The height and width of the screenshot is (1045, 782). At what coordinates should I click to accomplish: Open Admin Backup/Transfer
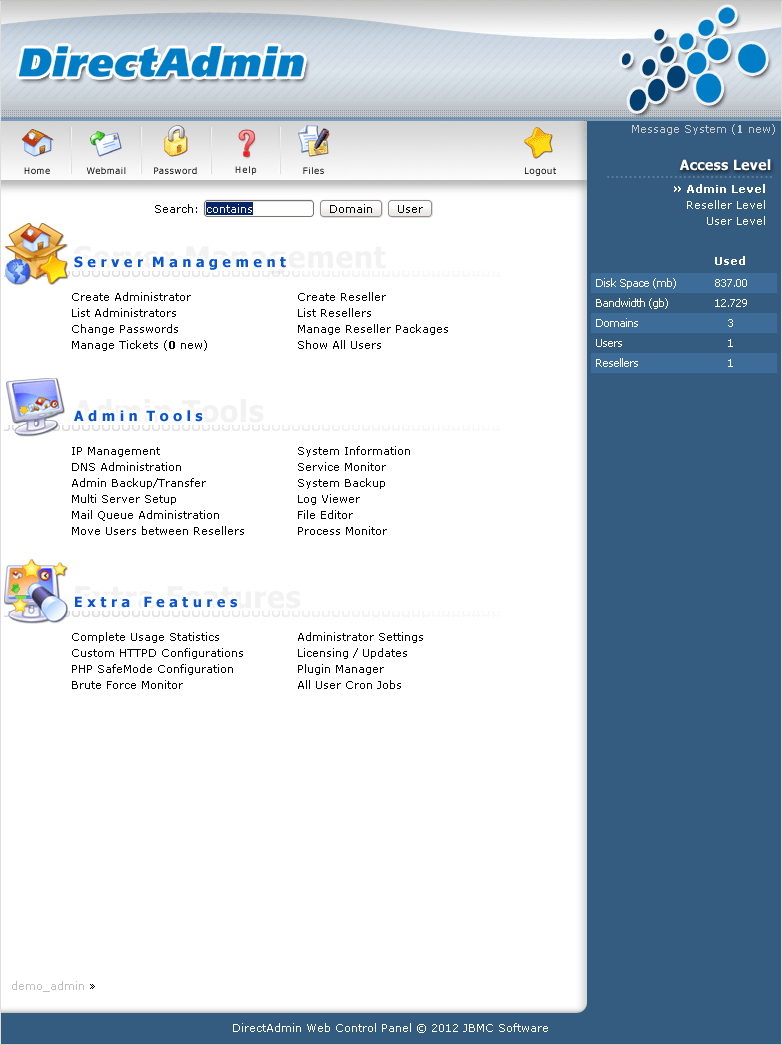[x=138, y=483]
